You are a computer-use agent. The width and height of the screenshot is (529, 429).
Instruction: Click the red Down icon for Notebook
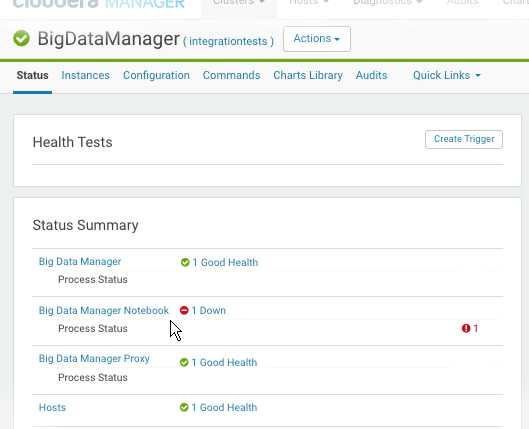[184, 310]
